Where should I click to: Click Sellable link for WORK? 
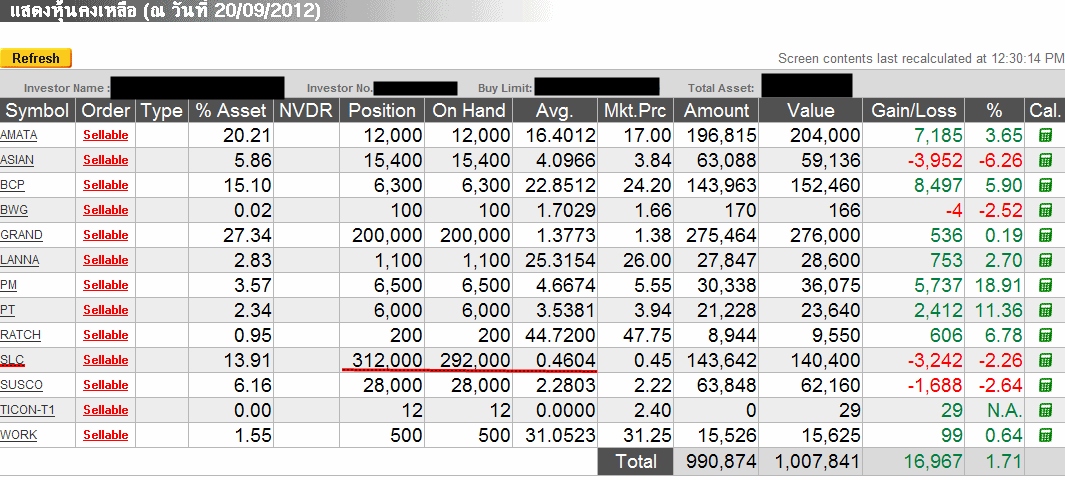[105, 435]
